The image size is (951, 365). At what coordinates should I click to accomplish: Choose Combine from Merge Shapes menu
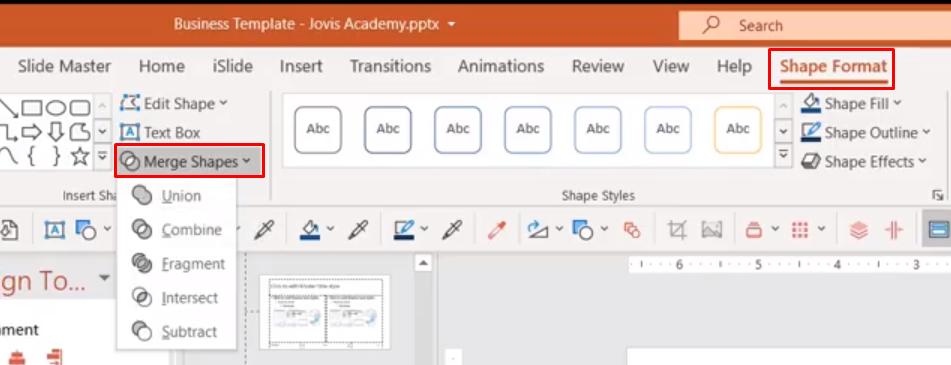pyautogui.click(x=176, y=230)
